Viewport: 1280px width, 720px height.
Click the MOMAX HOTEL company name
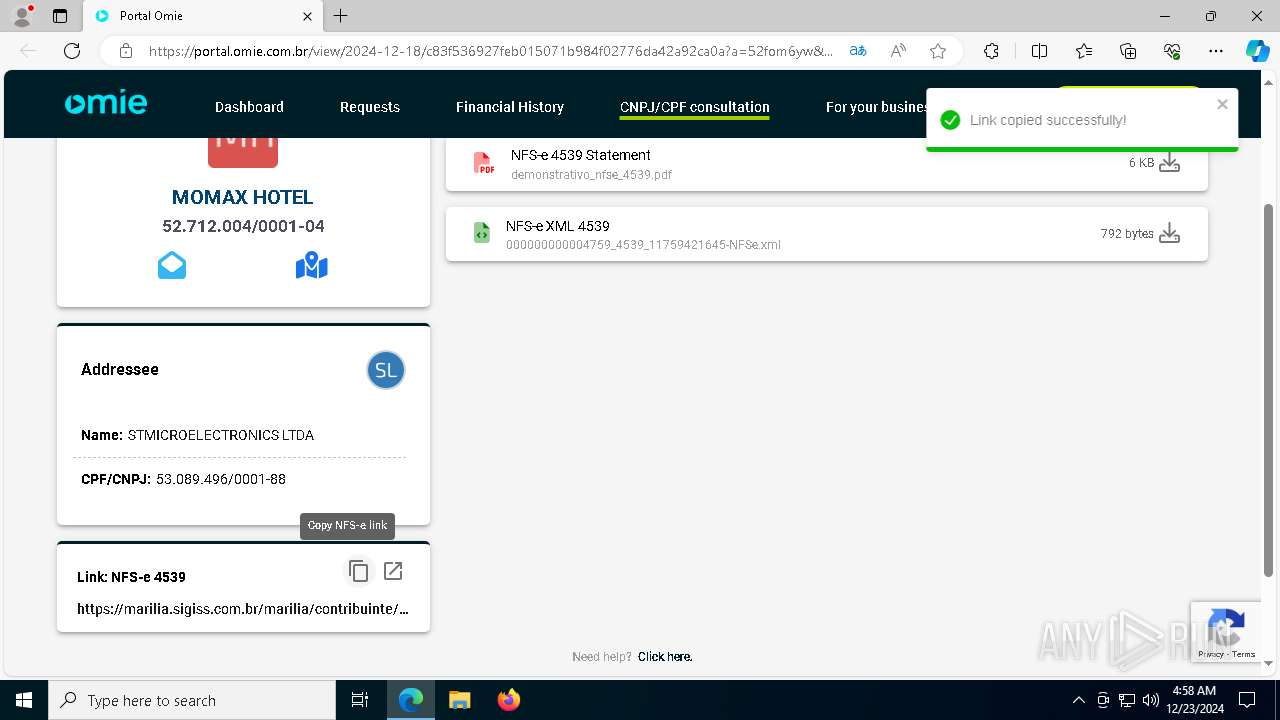pos(243,197)
